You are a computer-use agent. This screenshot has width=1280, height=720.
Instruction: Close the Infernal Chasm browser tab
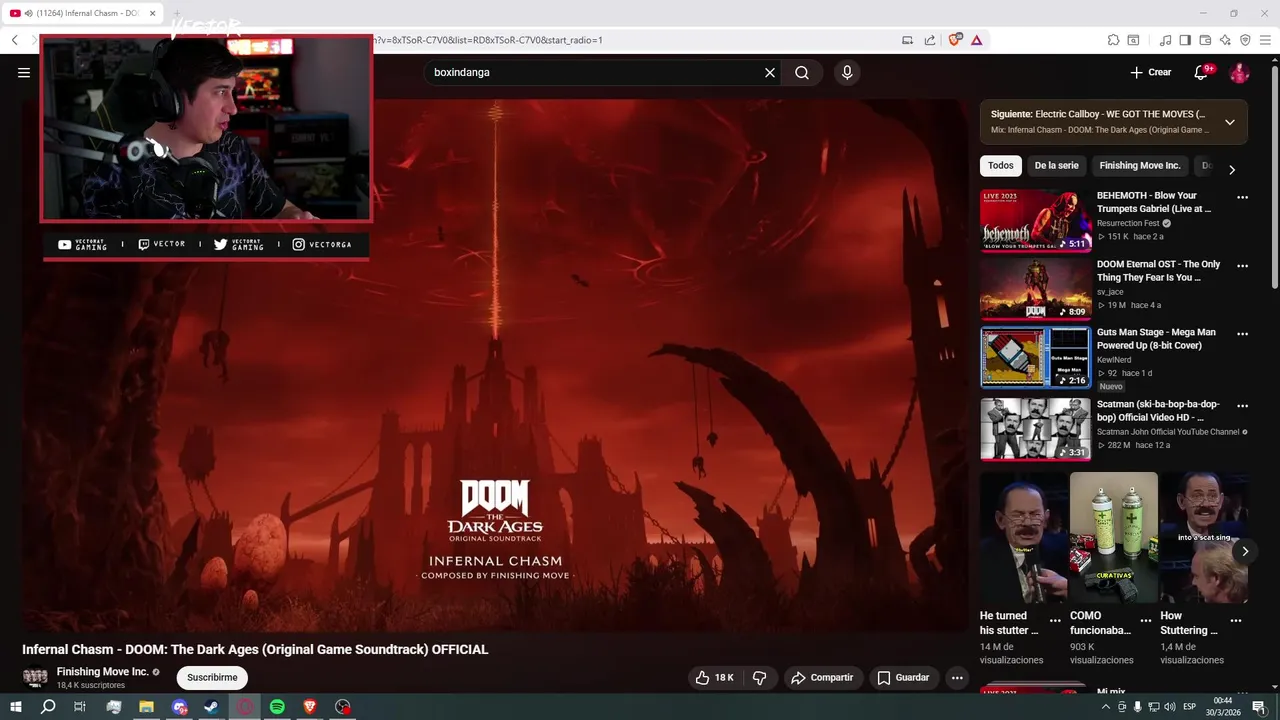(152, 14)
